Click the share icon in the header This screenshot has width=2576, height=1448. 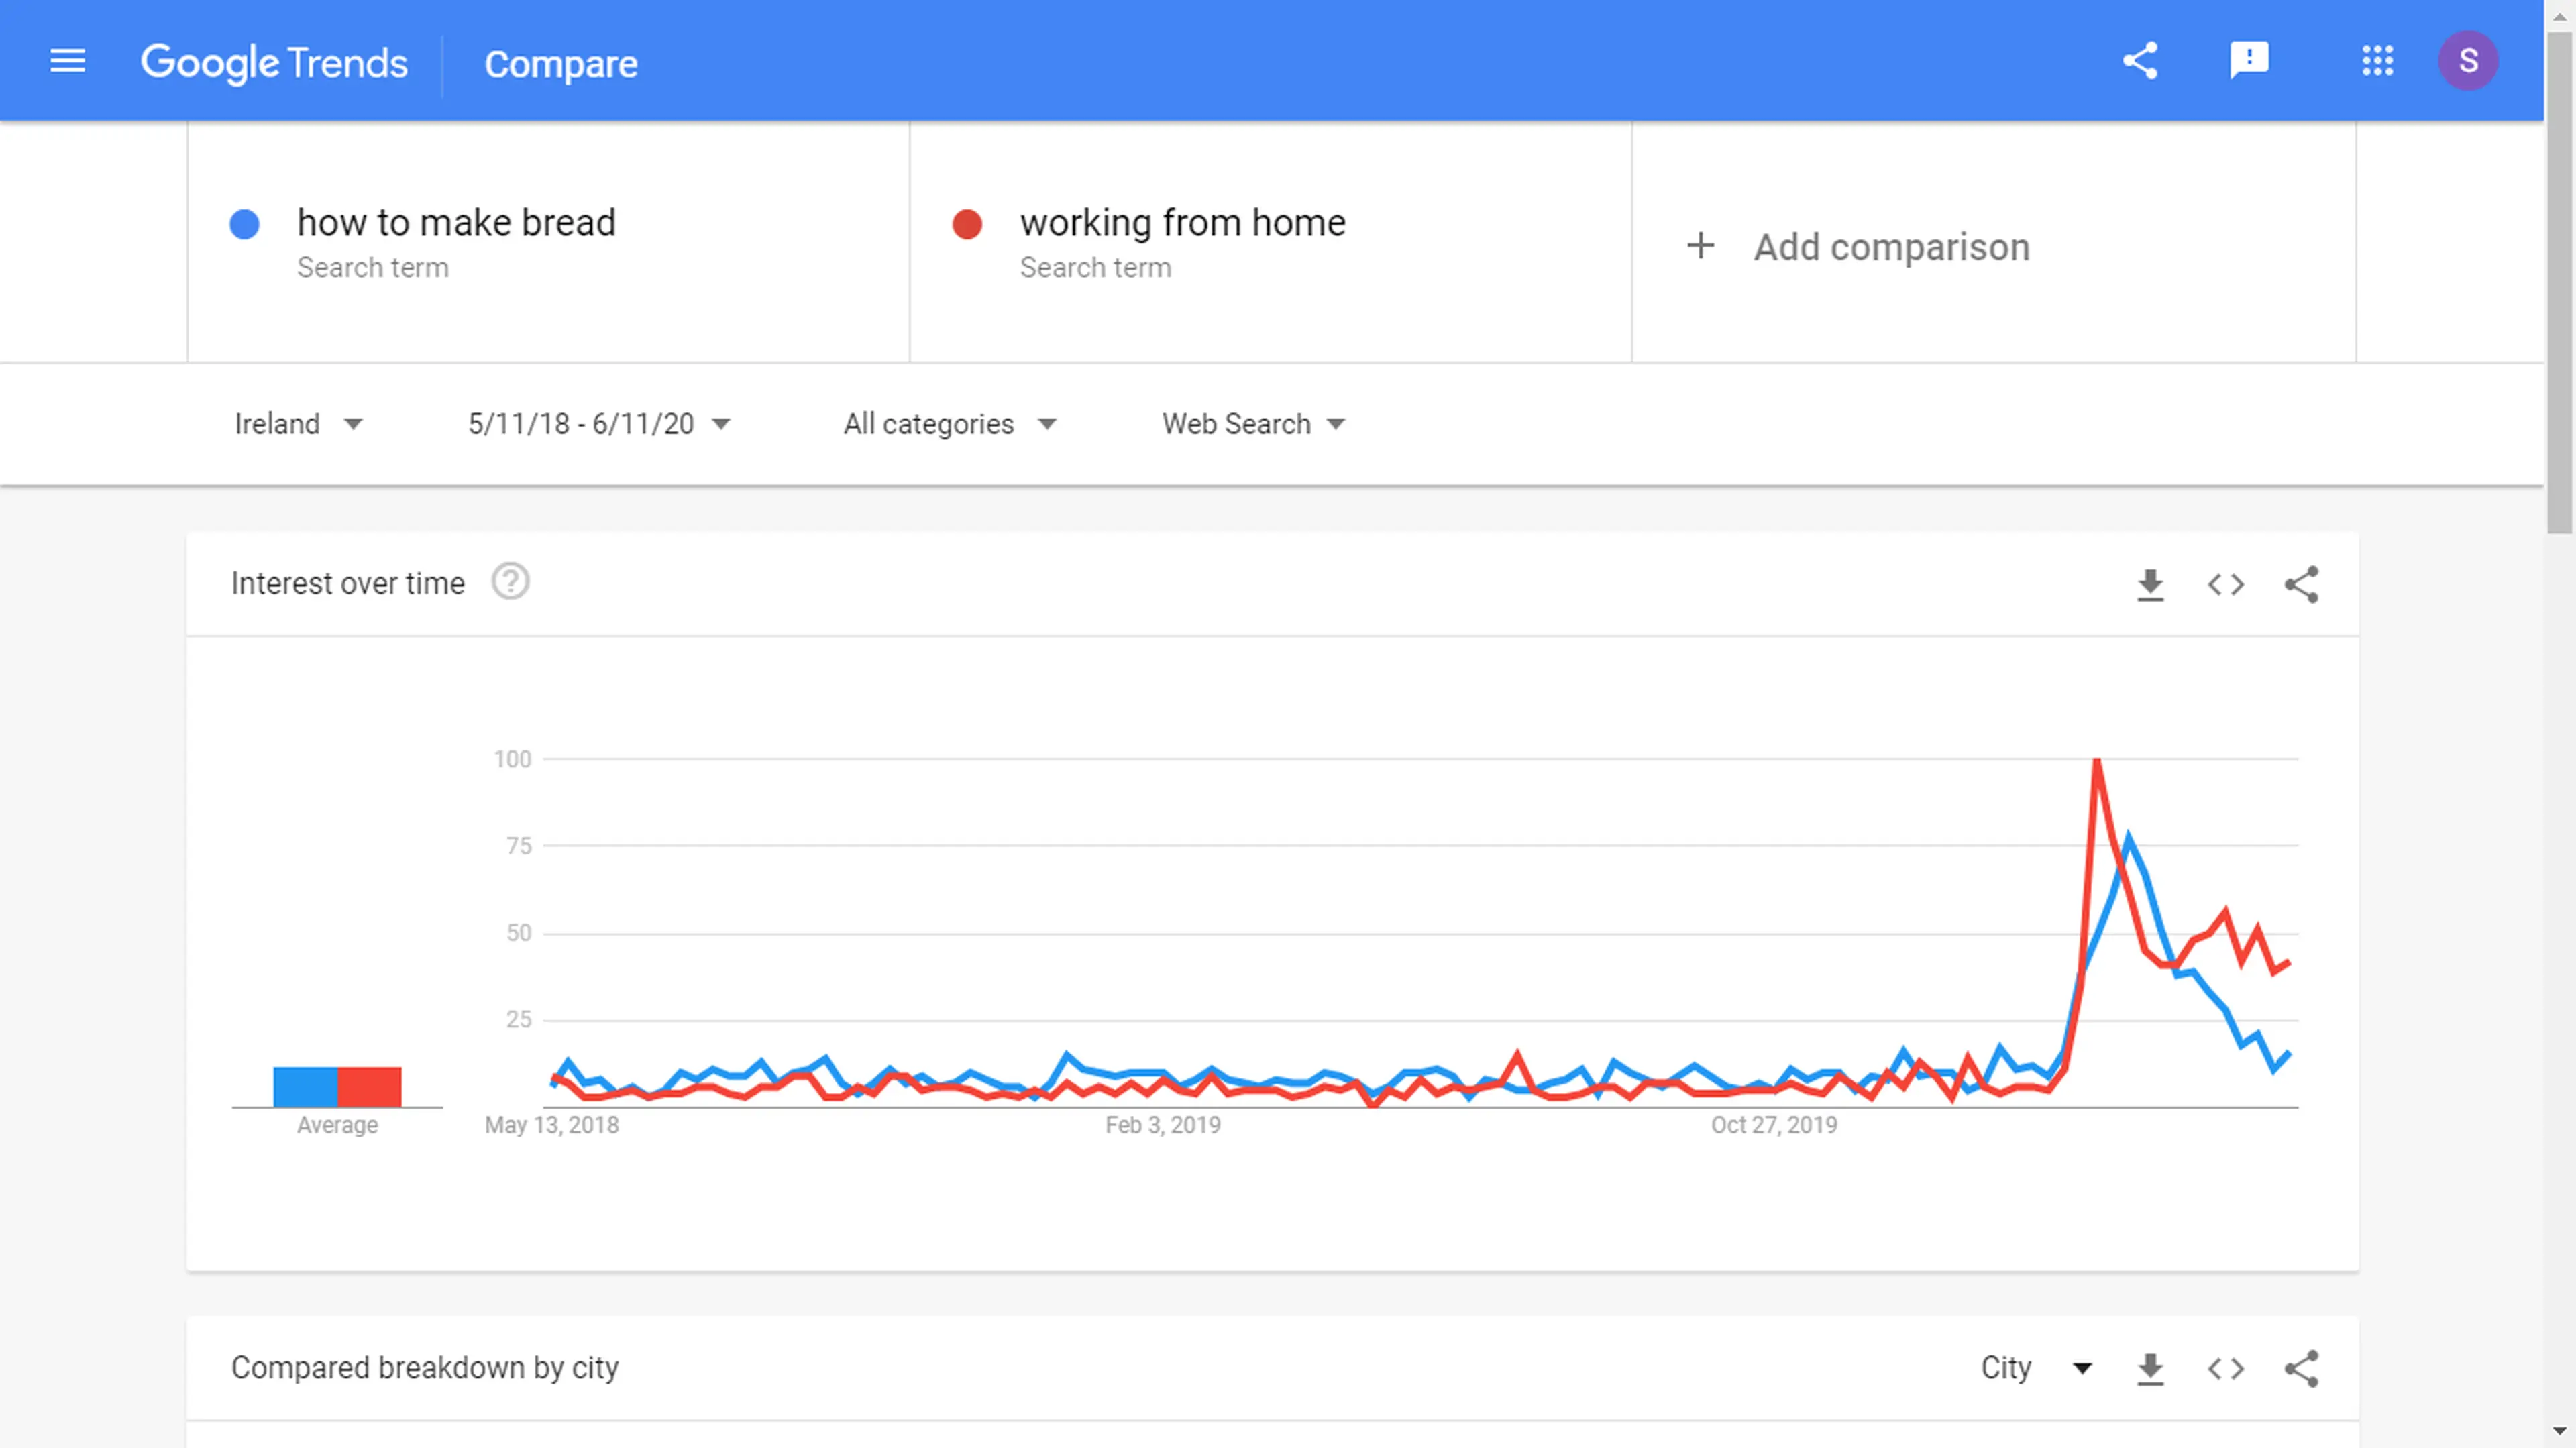point(2140,61)
